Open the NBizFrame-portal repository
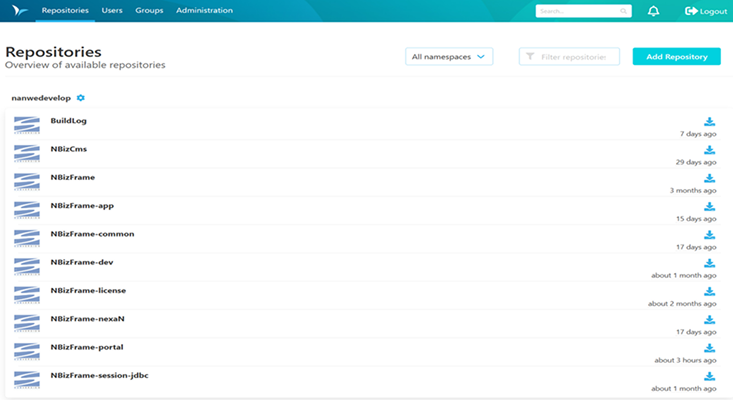This screenshot has width=733, height=400. [x=87, y=347]
